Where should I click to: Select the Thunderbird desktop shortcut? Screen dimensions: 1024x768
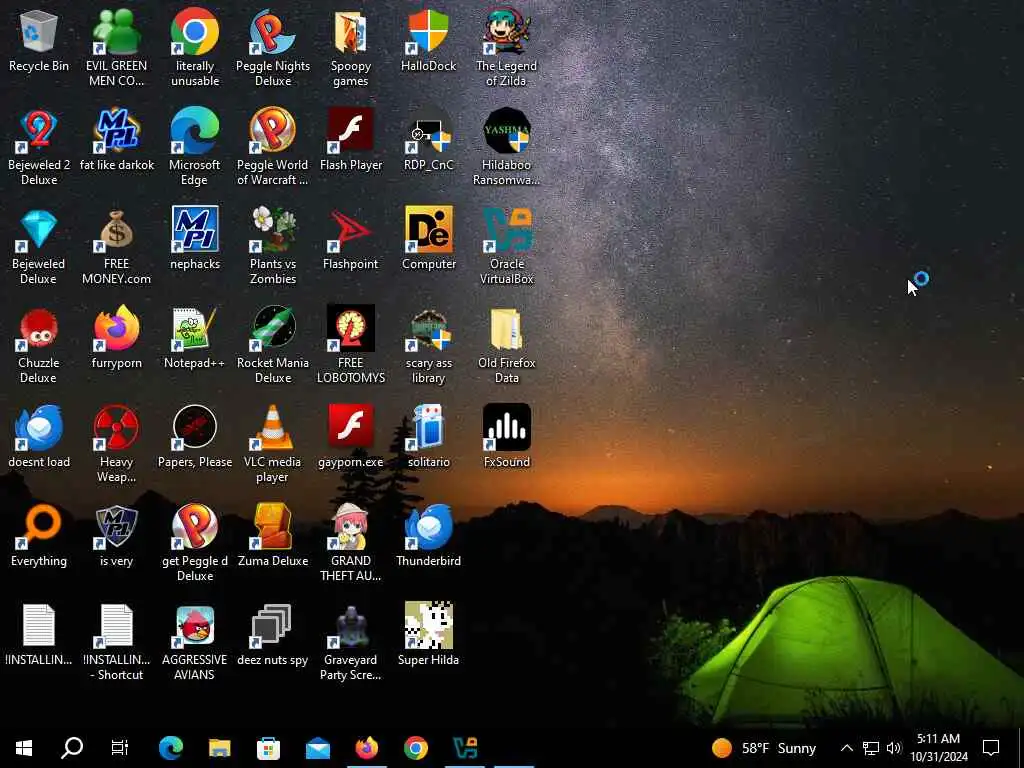click(428, 538)
